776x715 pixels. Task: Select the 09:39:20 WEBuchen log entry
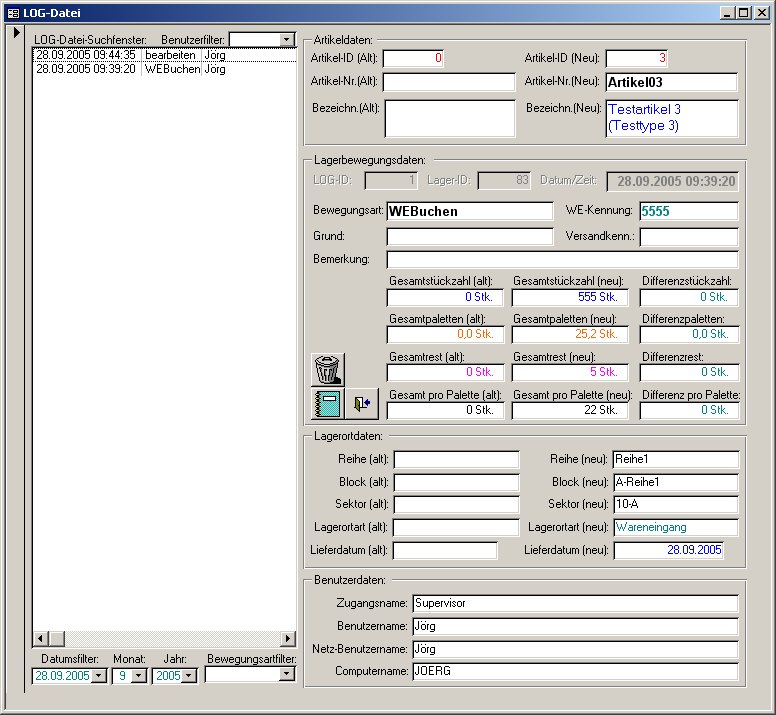pos(130,69)
